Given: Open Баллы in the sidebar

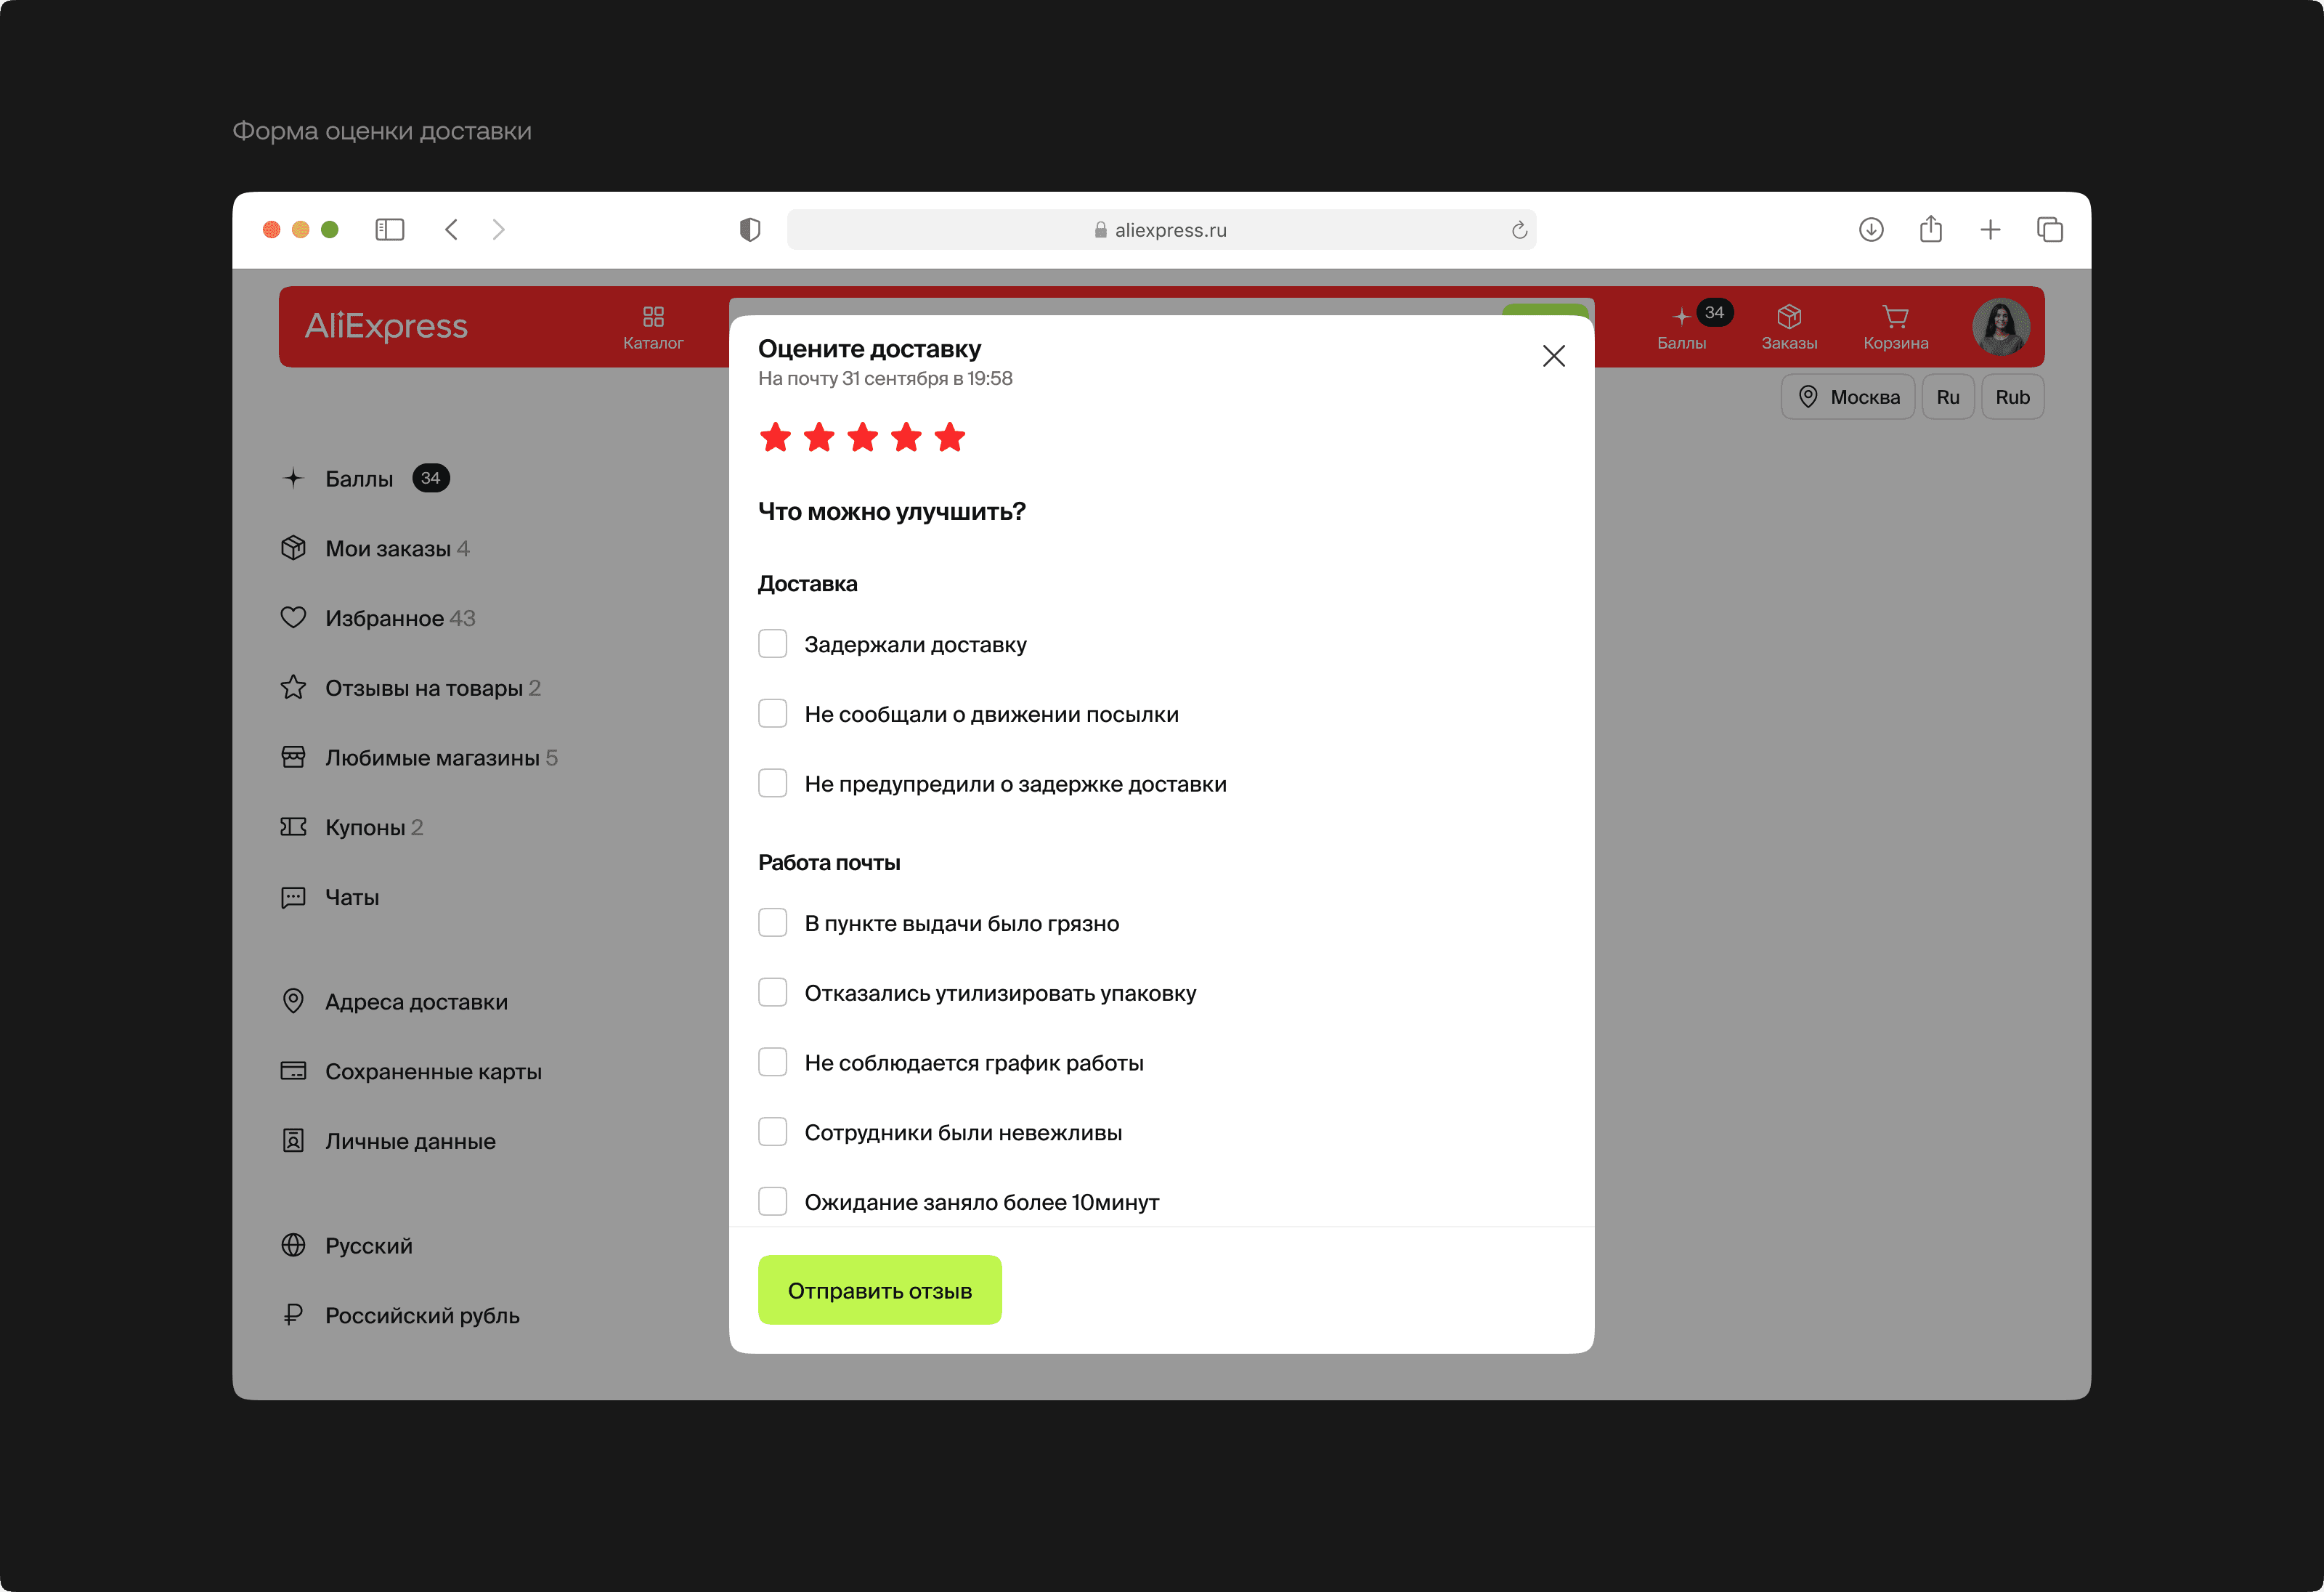Looking at the screenshot, I should (x=366, y=479).
